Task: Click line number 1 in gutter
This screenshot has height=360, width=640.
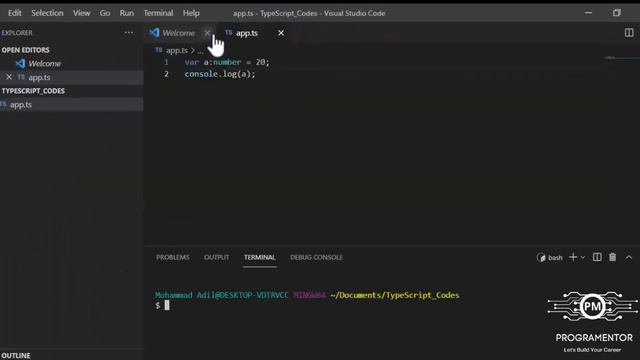Action: (166, 62)
